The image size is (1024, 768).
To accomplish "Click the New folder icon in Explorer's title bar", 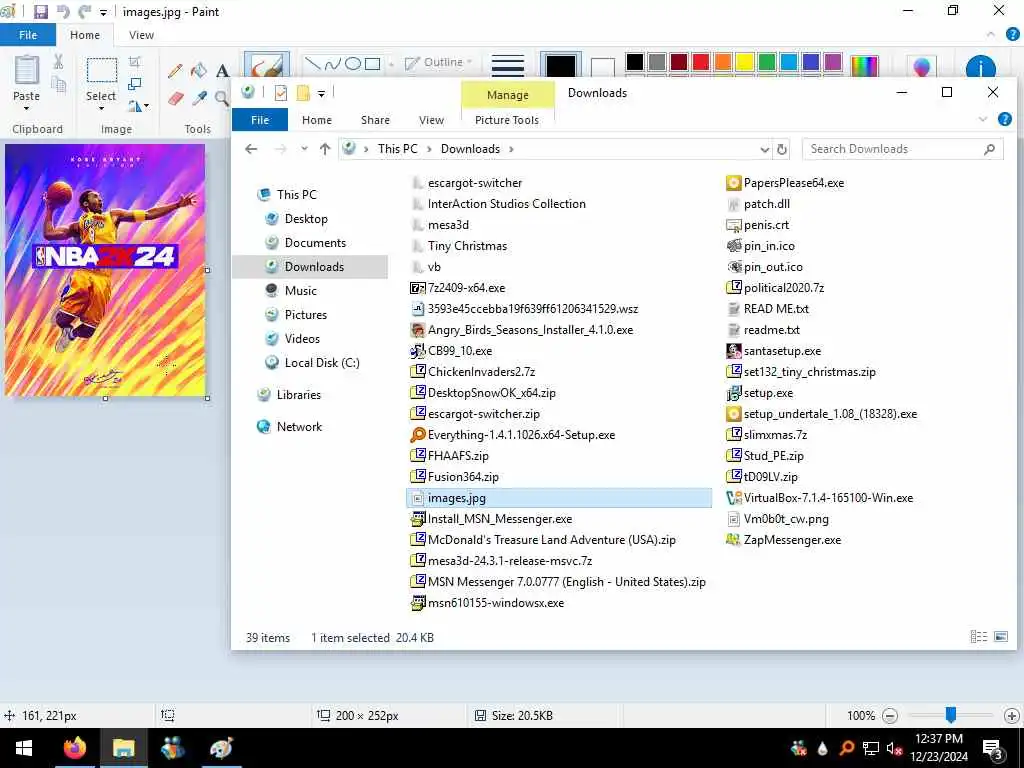I will (x=303, y=93).
